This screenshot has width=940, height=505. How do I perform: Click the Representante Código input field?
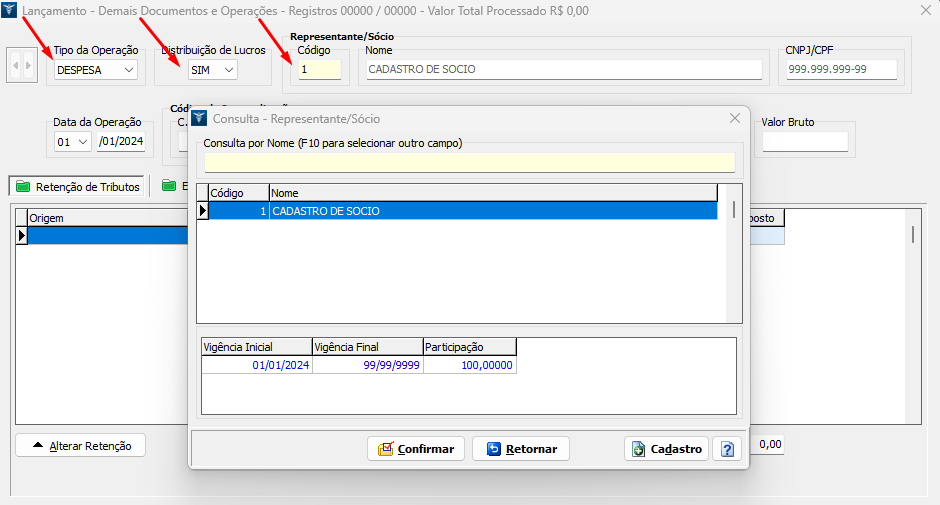(320, 70)
